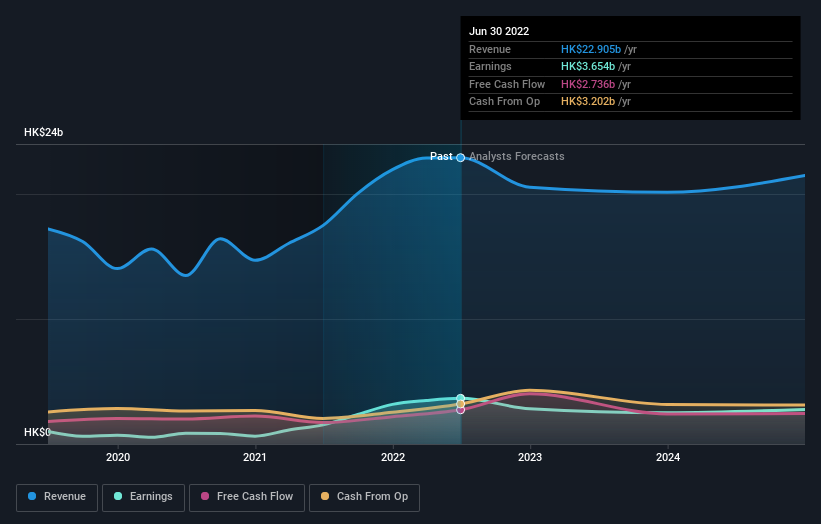This screenshot has height=524, width=821.
Task: Click the Cash From Op value HK$3.202b
Action: (x=588, y=102)
